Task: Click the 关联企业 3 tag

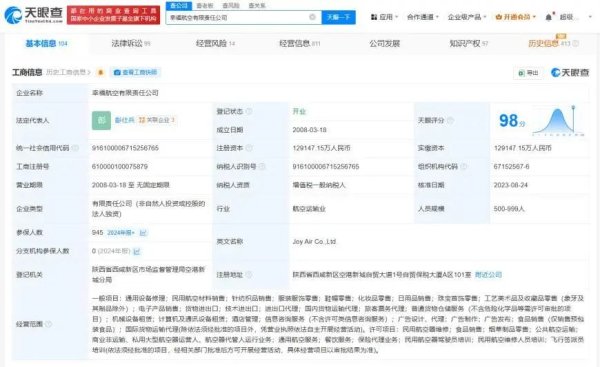Action: tap(157, 120)
